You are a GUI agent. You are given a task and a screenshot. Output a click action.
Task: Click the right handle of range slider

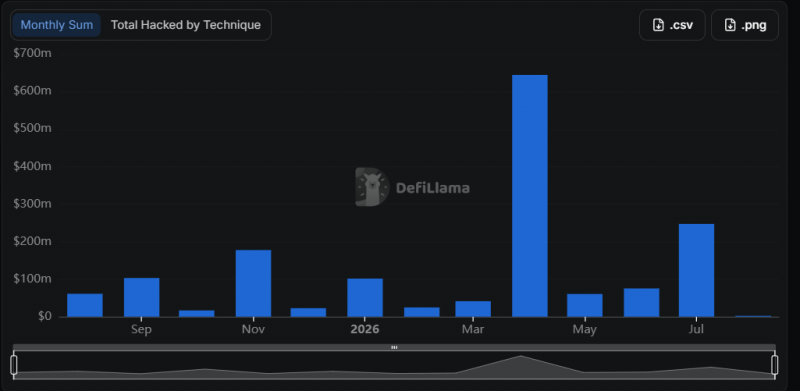(774, 365)
